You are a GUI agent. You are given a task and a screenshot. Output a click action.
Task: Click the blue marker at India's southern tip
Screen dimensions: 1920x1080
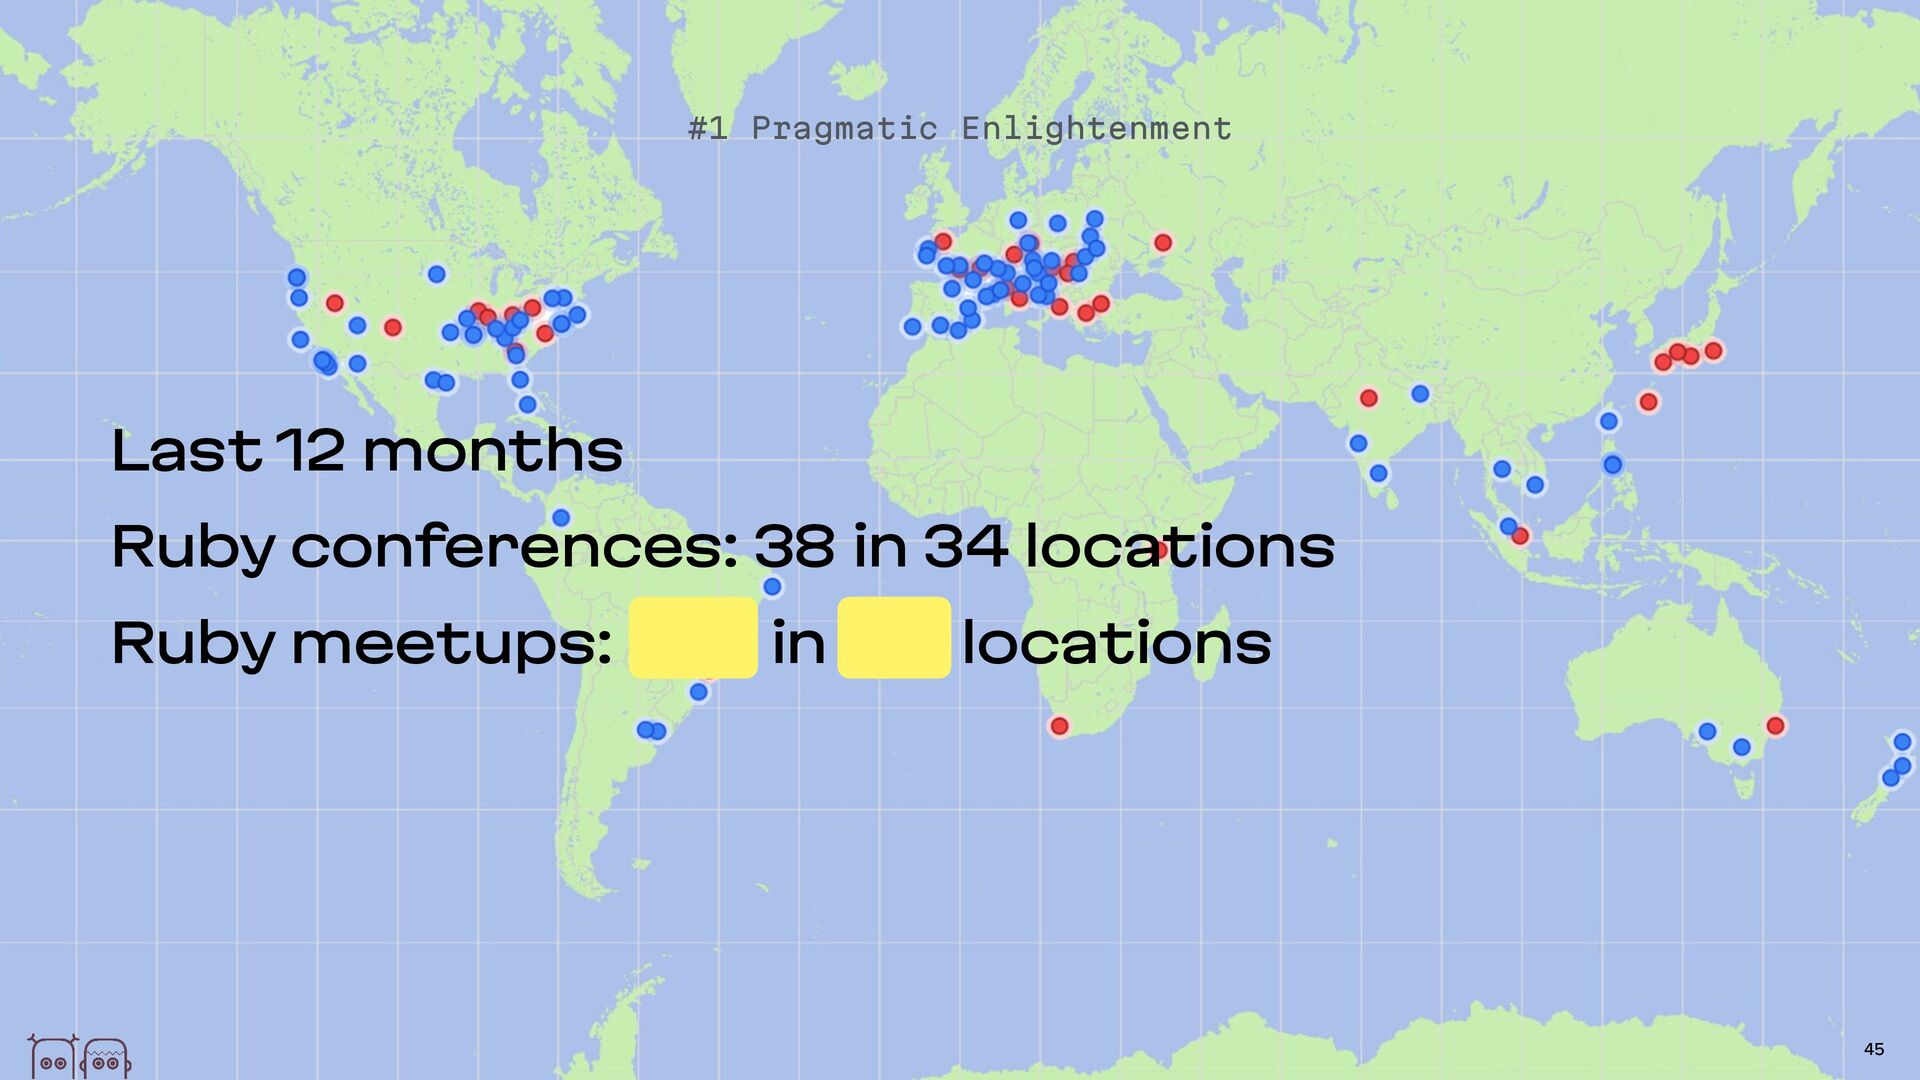click(x=1378, y=473)
